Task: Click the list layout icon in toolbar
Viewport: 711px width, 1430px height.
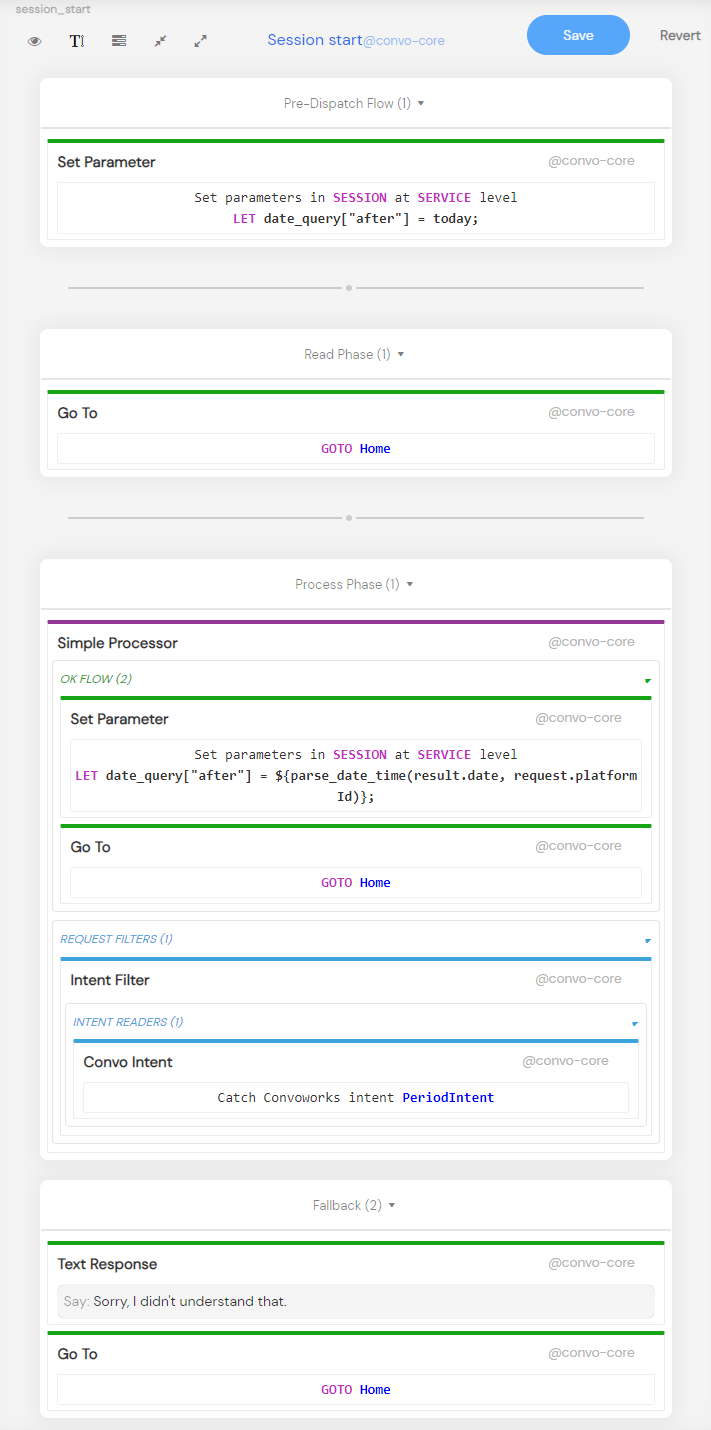Action: pos(119,41)
